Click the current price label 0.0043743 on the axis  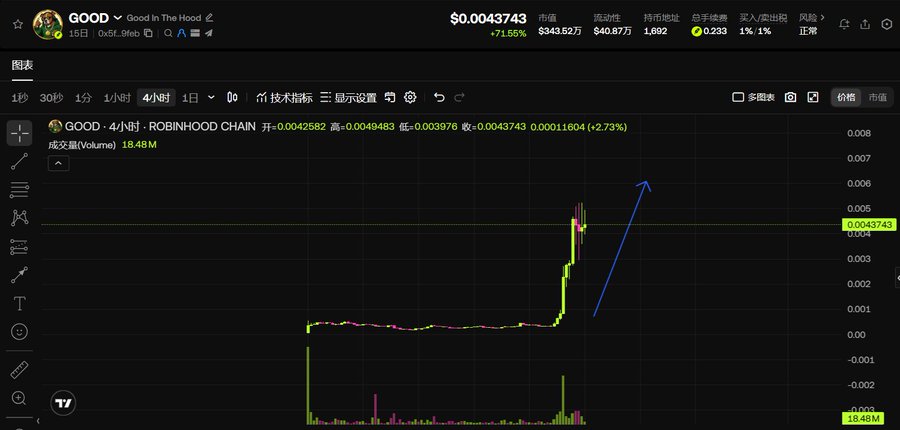click(870, 224)
